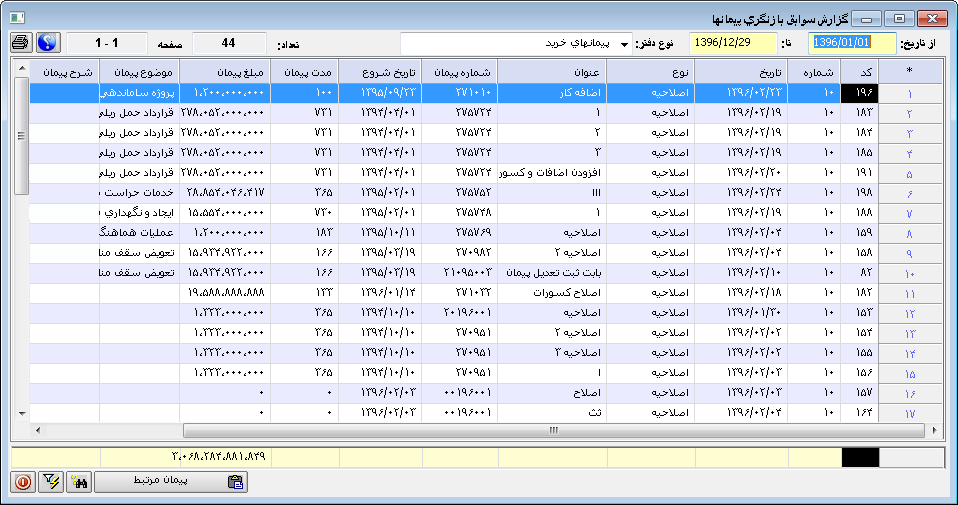958x505 pixels.
Task: Select the code cell "۸۲"
Action: 860,273
